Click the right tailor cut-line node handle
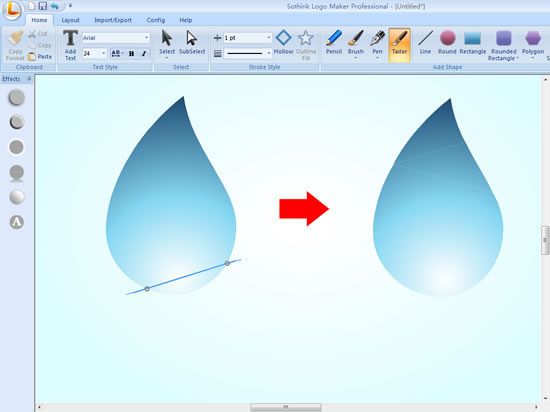 pyautogui.click(x=227, y=263)
